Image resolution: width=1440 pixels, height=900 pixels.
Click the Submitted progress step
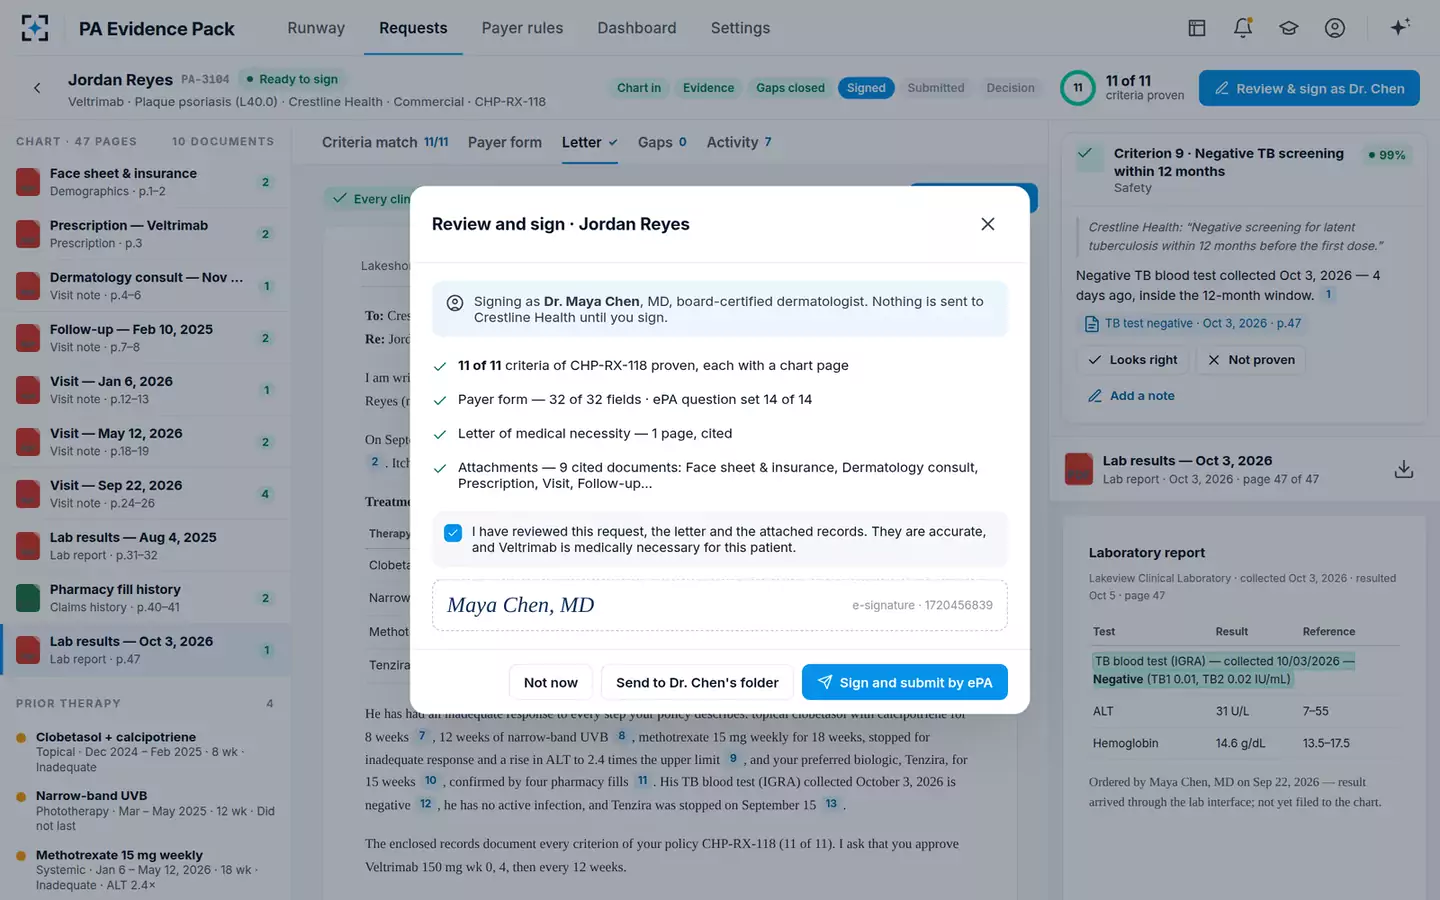[936, 88]
